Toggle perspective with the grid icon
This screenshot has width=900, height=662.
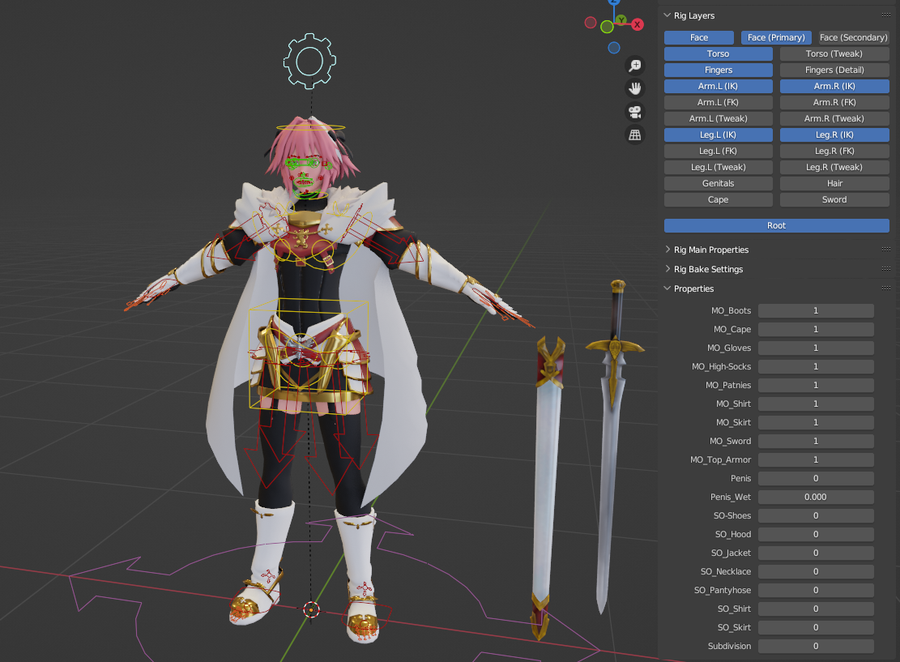(x=633, y=133)
